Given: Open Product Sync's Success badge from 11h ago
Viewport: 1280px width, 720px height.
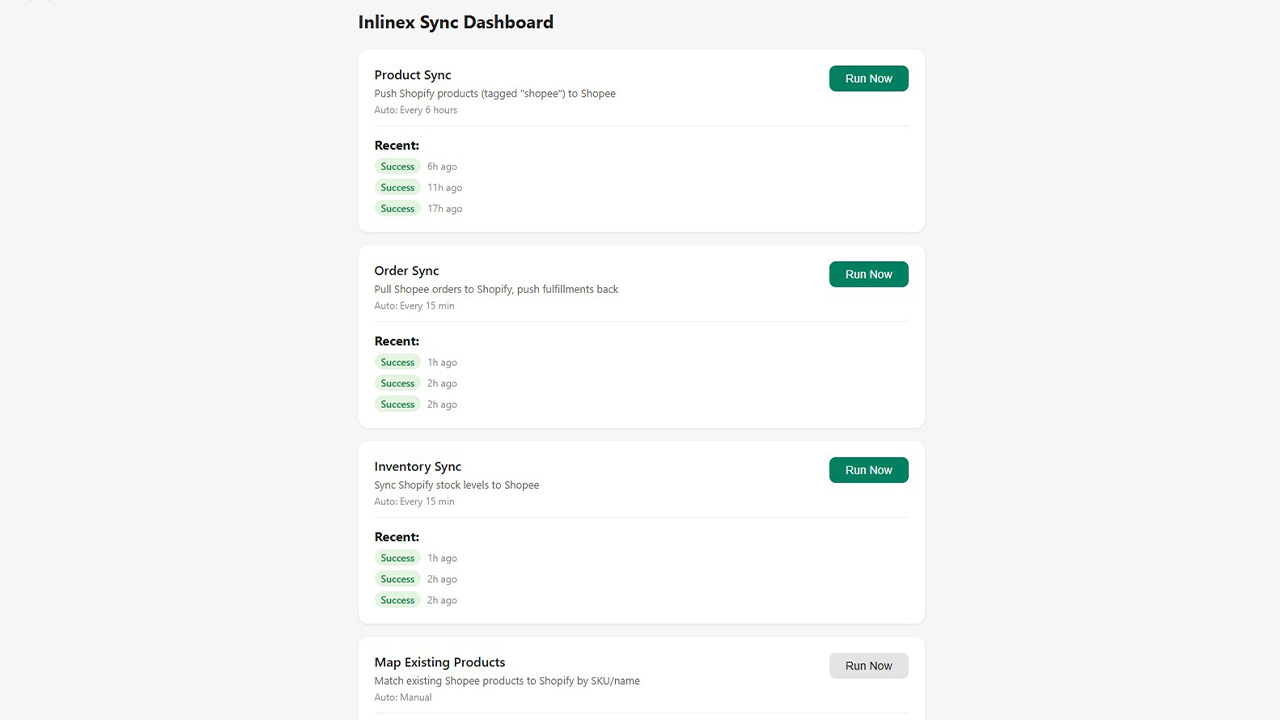Looking at the screenshot, I should click(x=397, y=188).
